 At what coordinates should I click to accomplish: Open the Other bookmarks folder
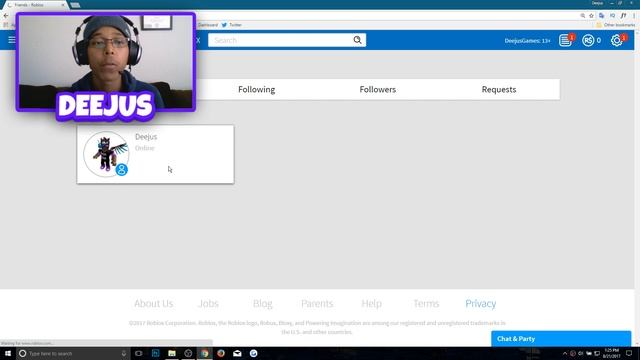click(616, 25)
